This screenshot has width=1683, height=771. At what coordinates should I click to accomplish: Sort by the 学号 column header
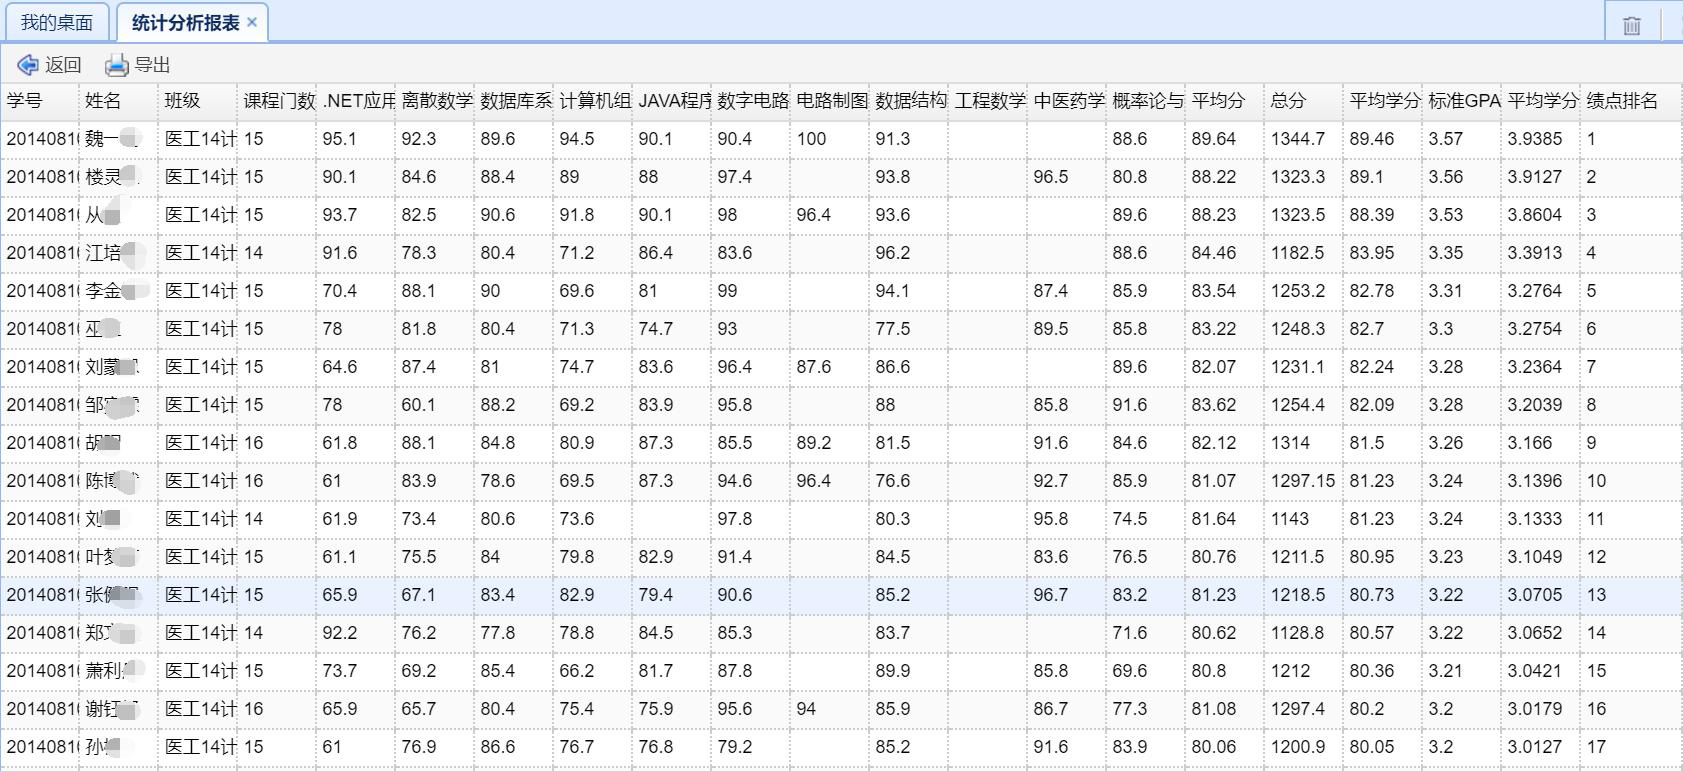(x=25, y=101)
